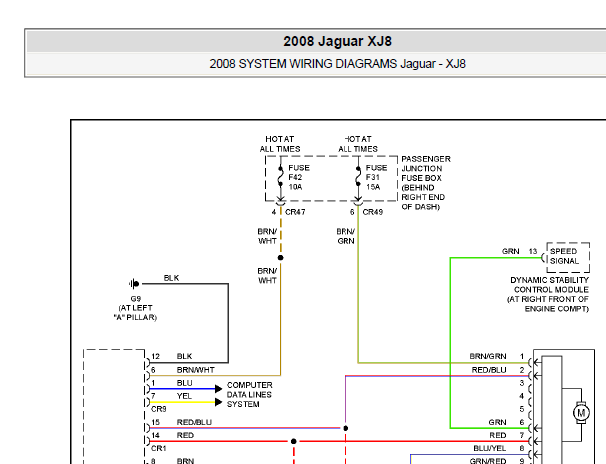Click the G9 ground symbol

click(134, 284)
